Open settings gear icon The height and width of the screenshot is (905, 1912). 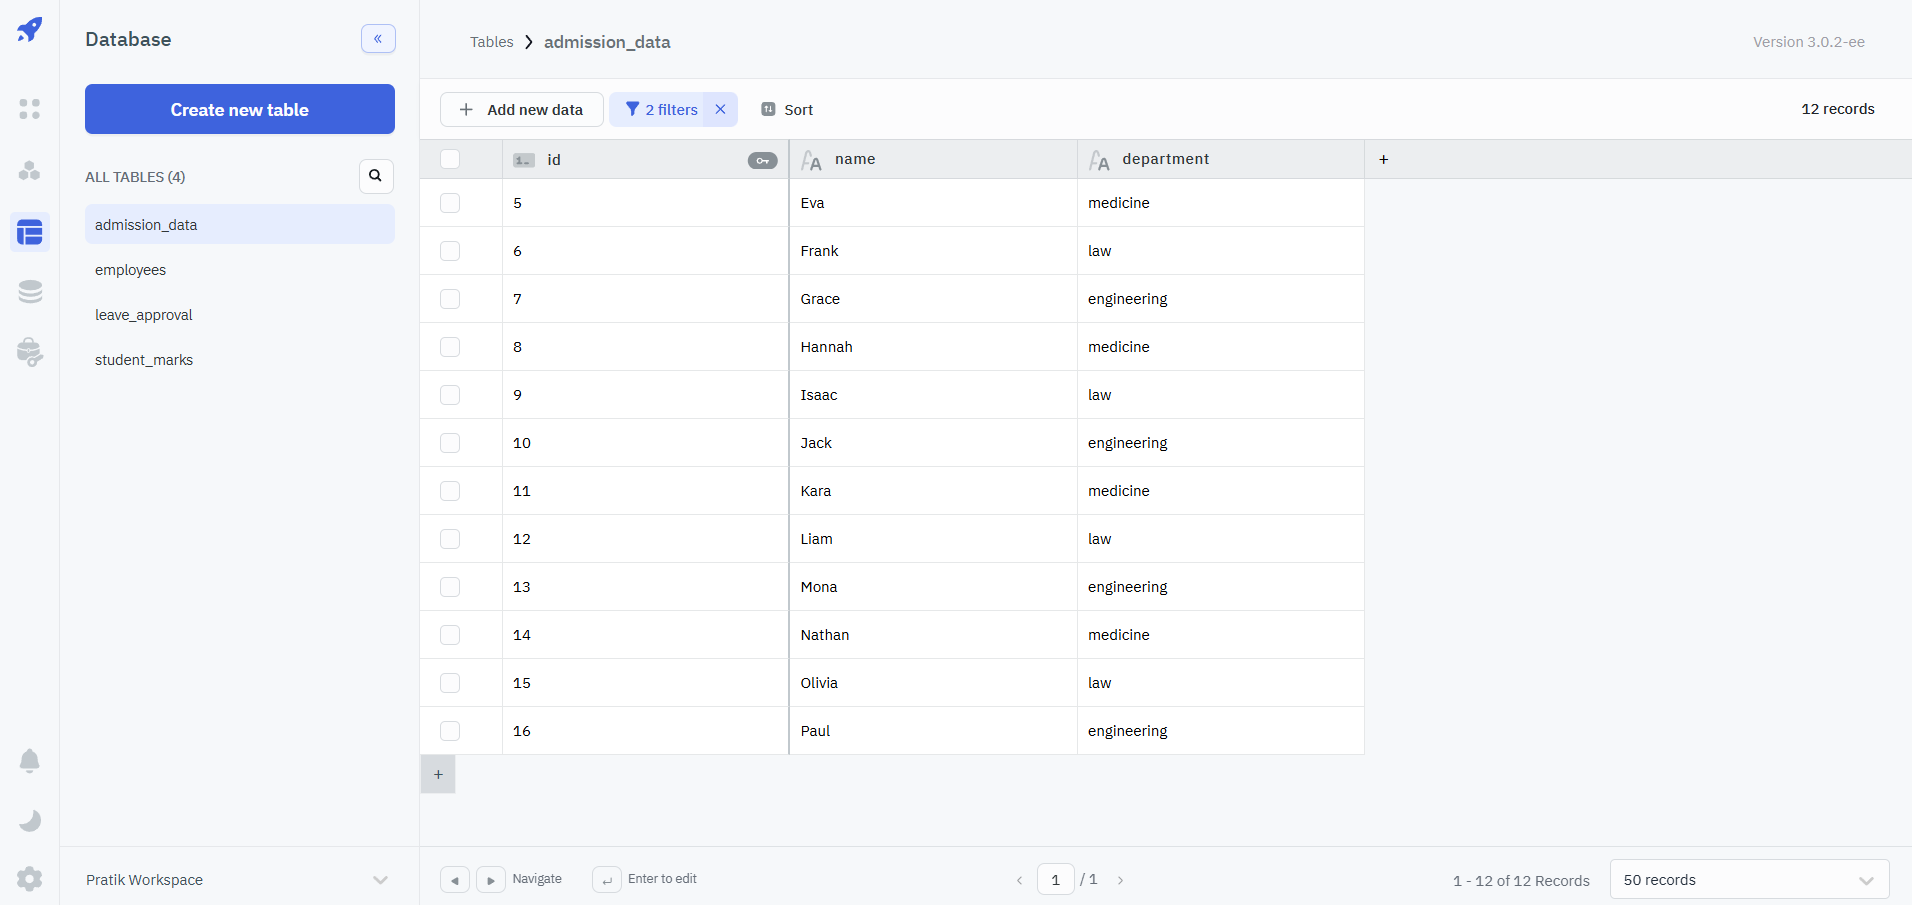[x=30, y=879]
